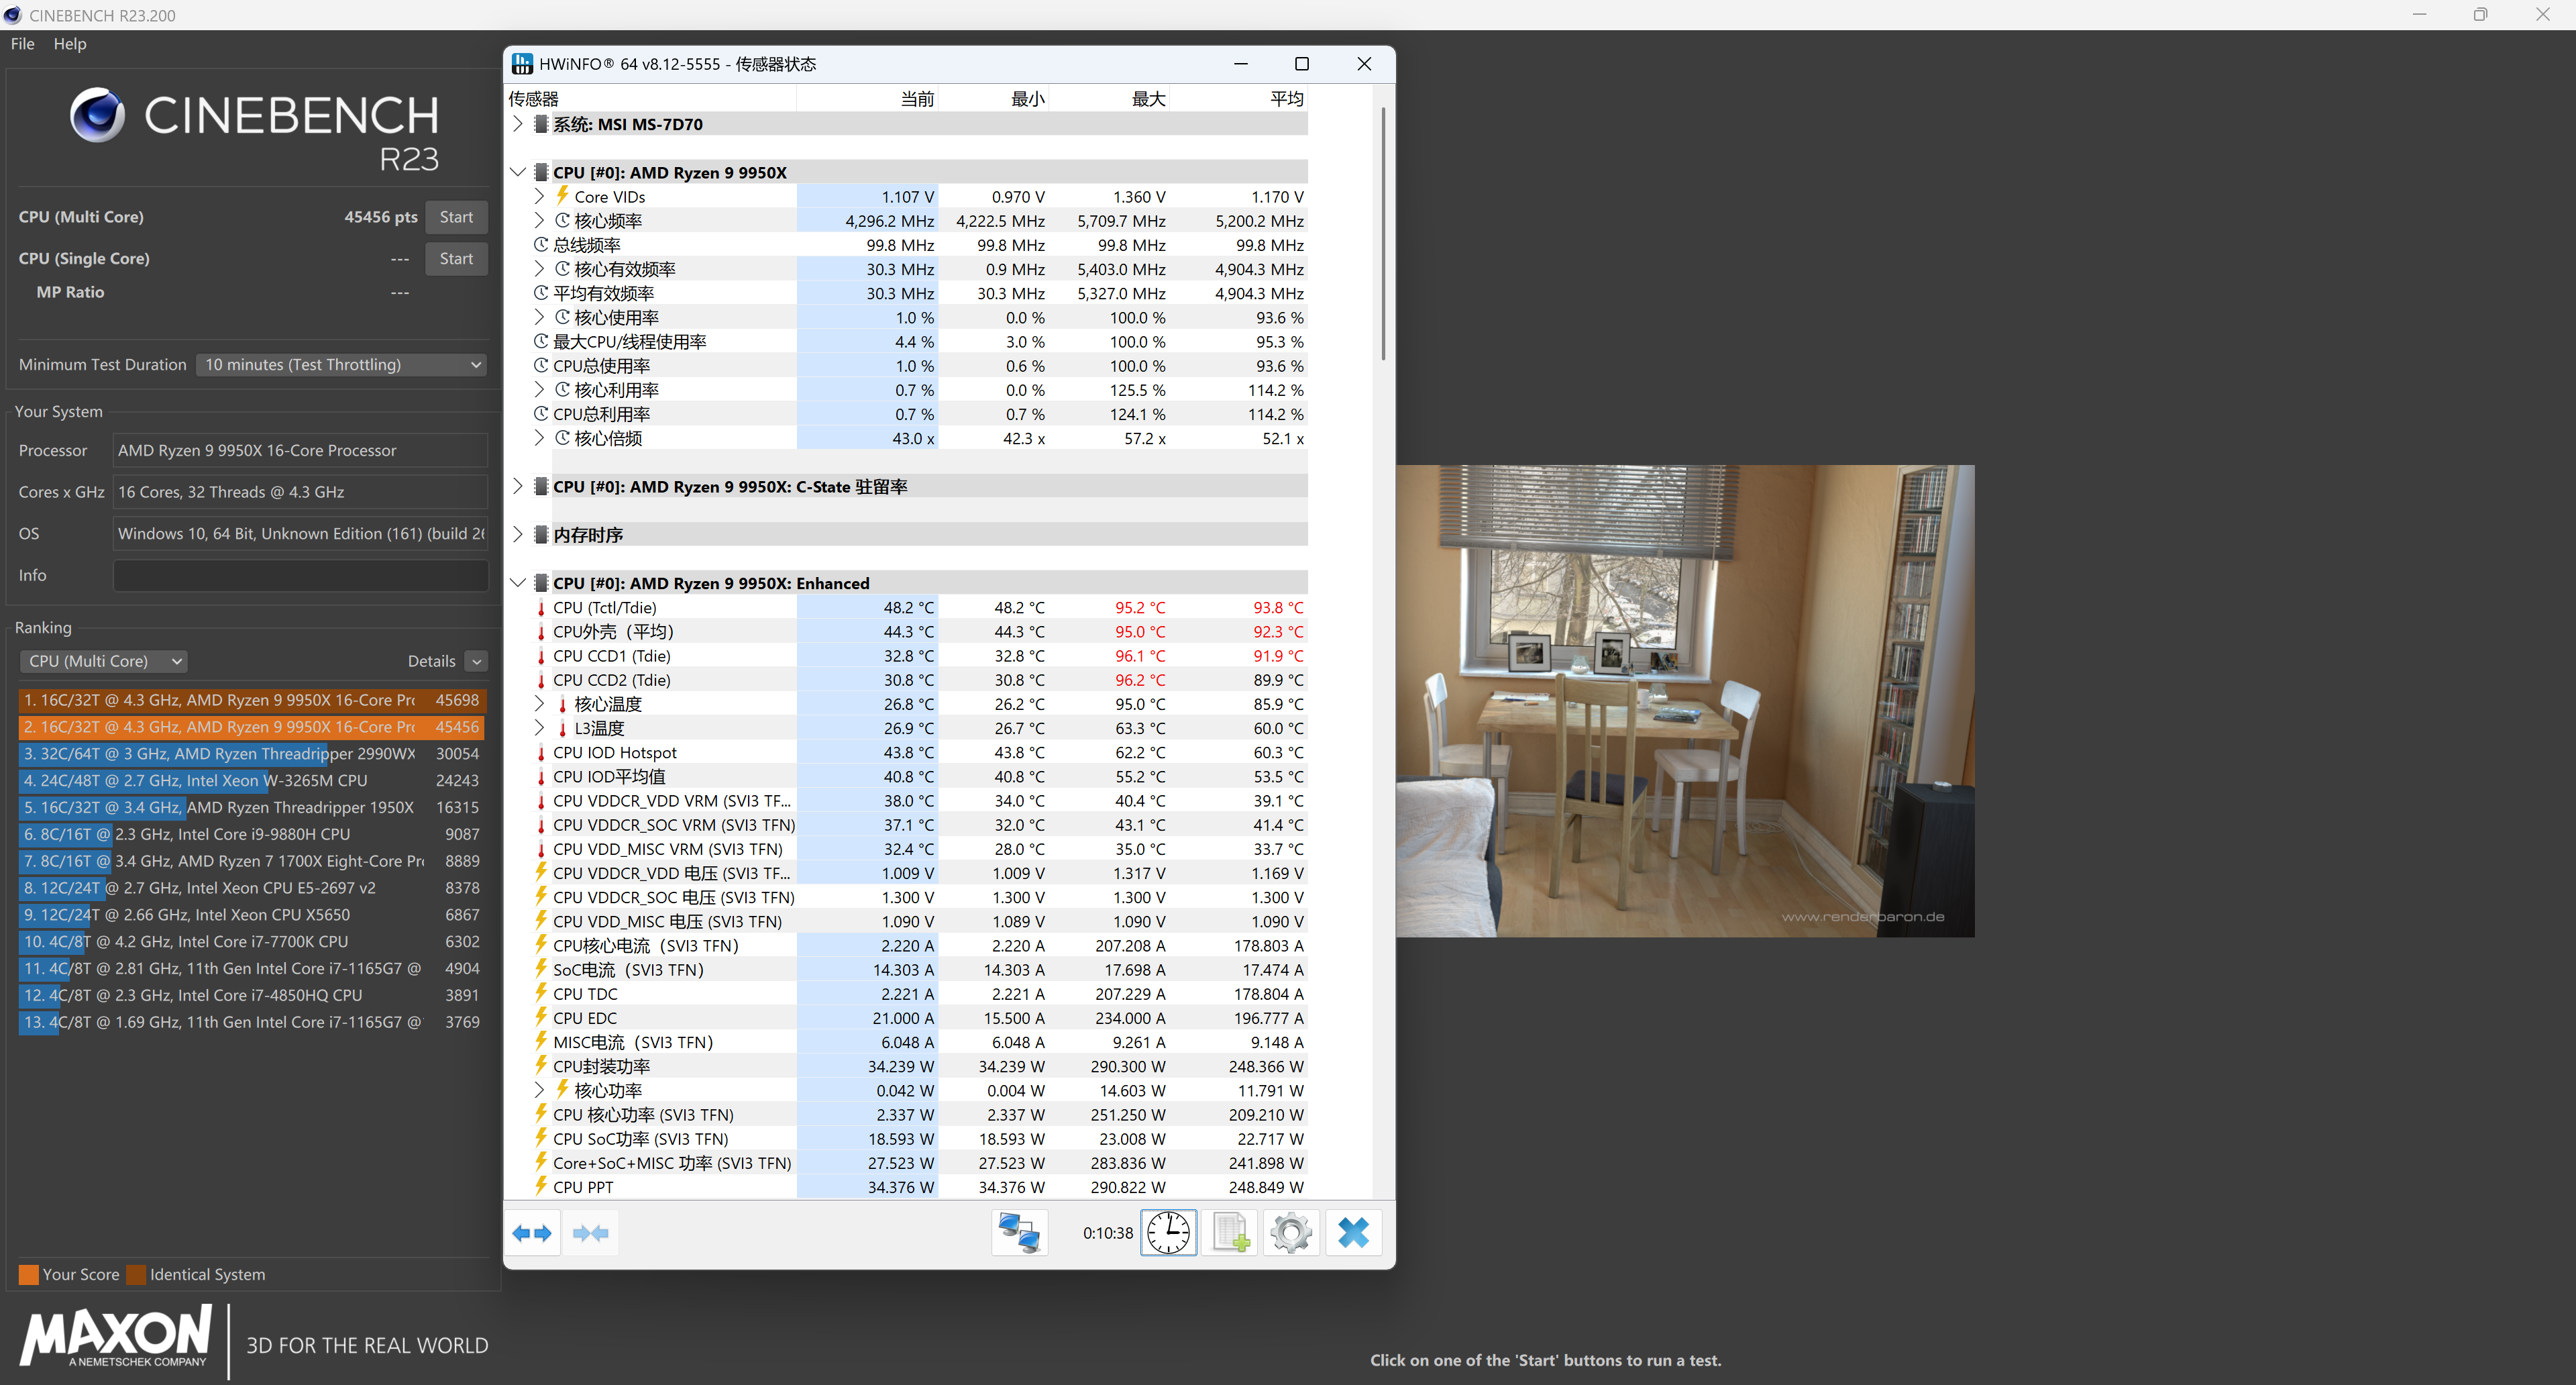Click the HWiNFO app icon in title bar
The height and width of the screenshot is (1385, 2576).
click(522, 64)
